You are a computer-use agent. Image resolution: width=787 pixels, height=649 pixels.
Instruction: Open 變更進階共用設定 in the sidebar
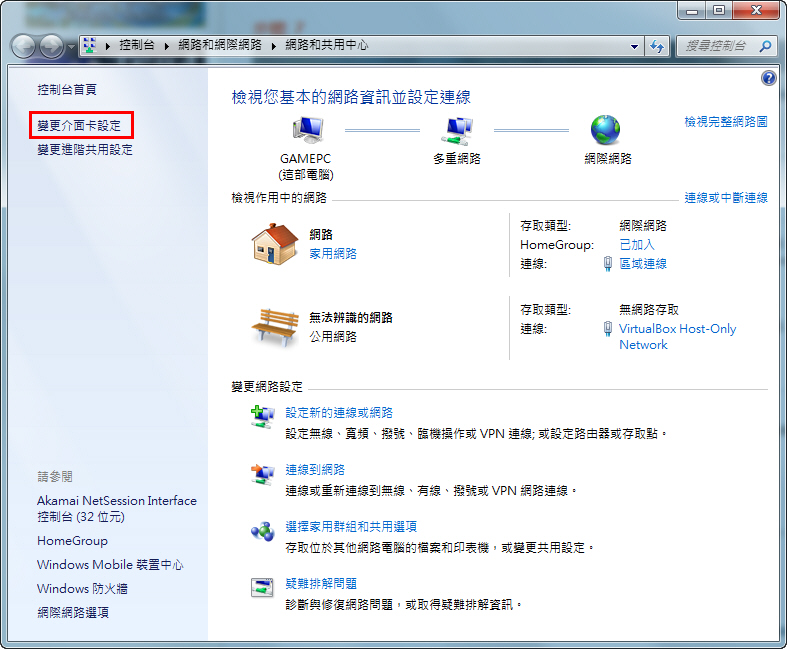point(85,150)
